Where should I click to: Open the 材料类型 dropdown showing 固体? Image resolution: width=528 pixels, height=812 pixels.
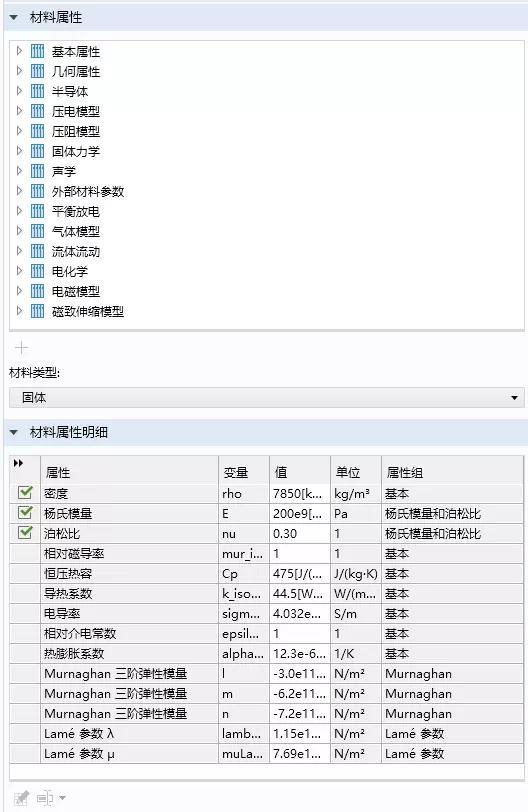click(x=267, y=398)
